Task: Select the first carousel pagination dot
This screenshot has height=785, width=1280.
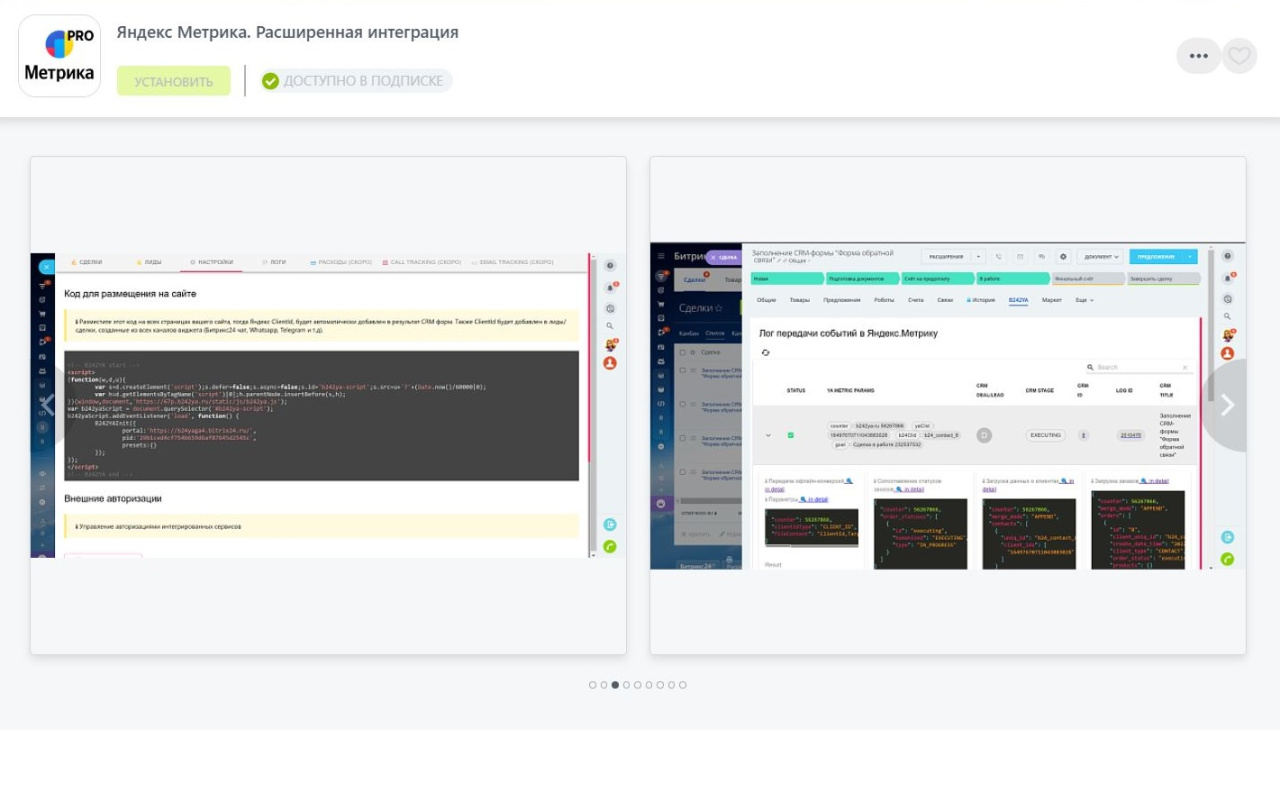Action: pos(593,685)
